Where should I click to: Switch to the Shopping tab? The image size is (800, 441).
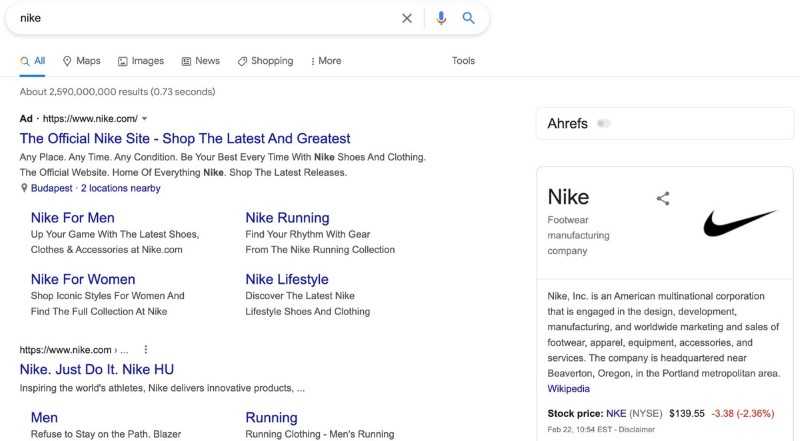click(x=265, y=61)
